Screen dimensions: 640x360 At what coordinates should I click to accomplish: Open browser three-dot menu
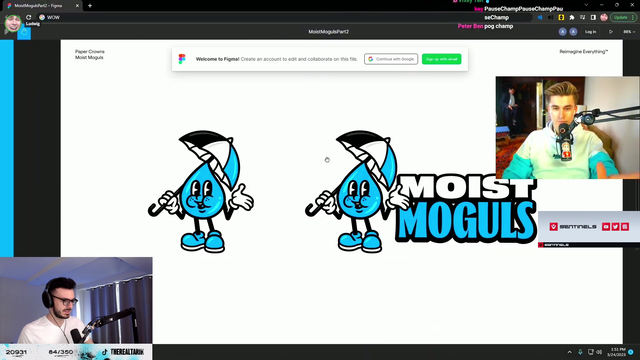[633, 18]
